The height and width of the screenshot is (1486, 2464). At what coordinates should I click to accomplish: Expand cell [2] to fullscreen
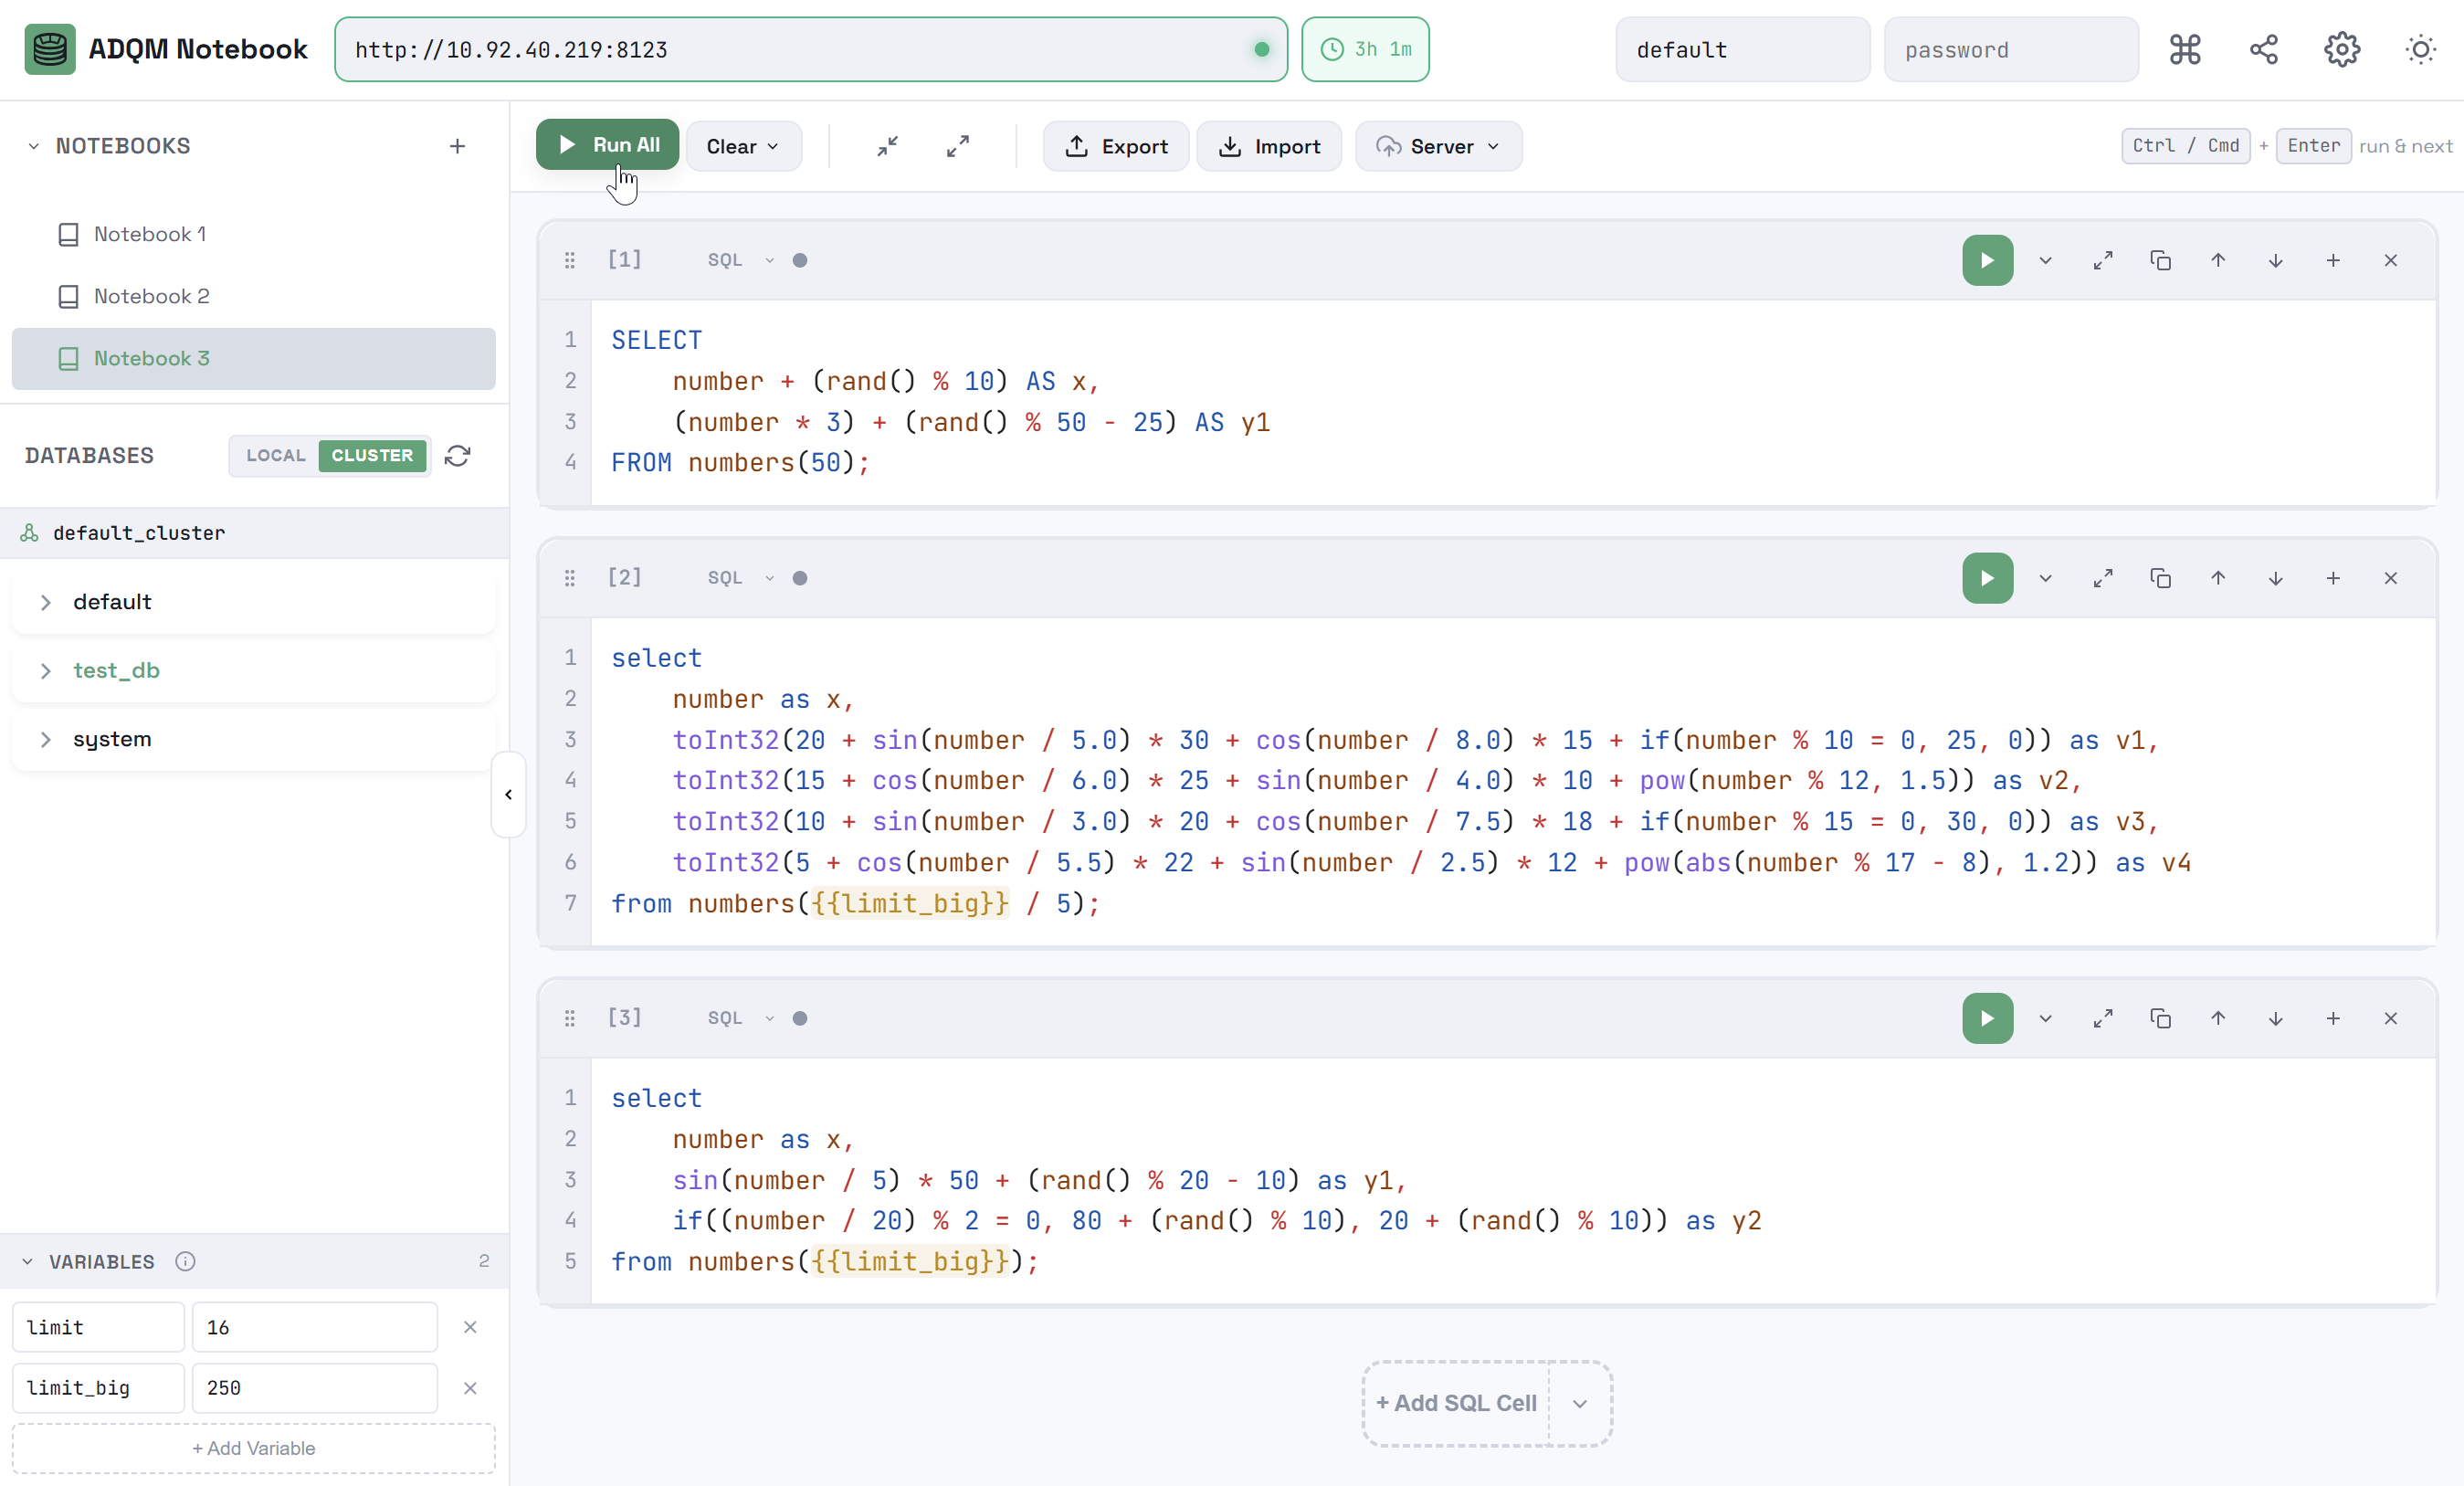coord(2103,578)
